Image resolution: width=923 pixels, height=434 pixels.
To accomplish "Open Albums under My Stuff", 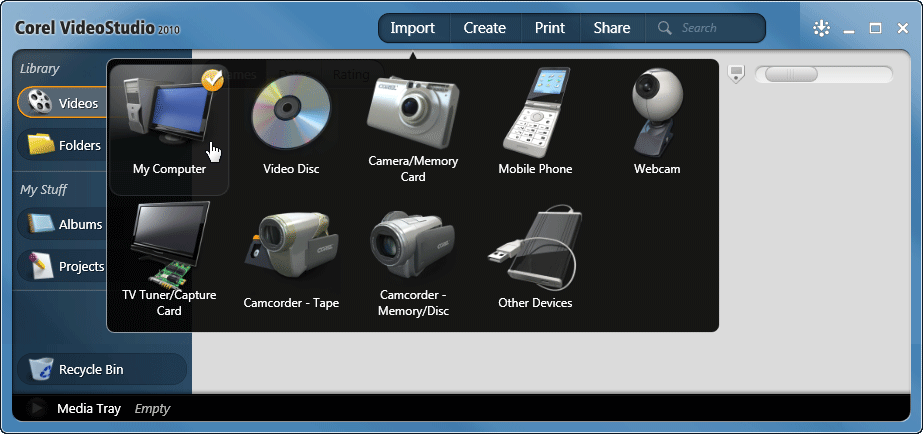I will (x=62, y=224).
